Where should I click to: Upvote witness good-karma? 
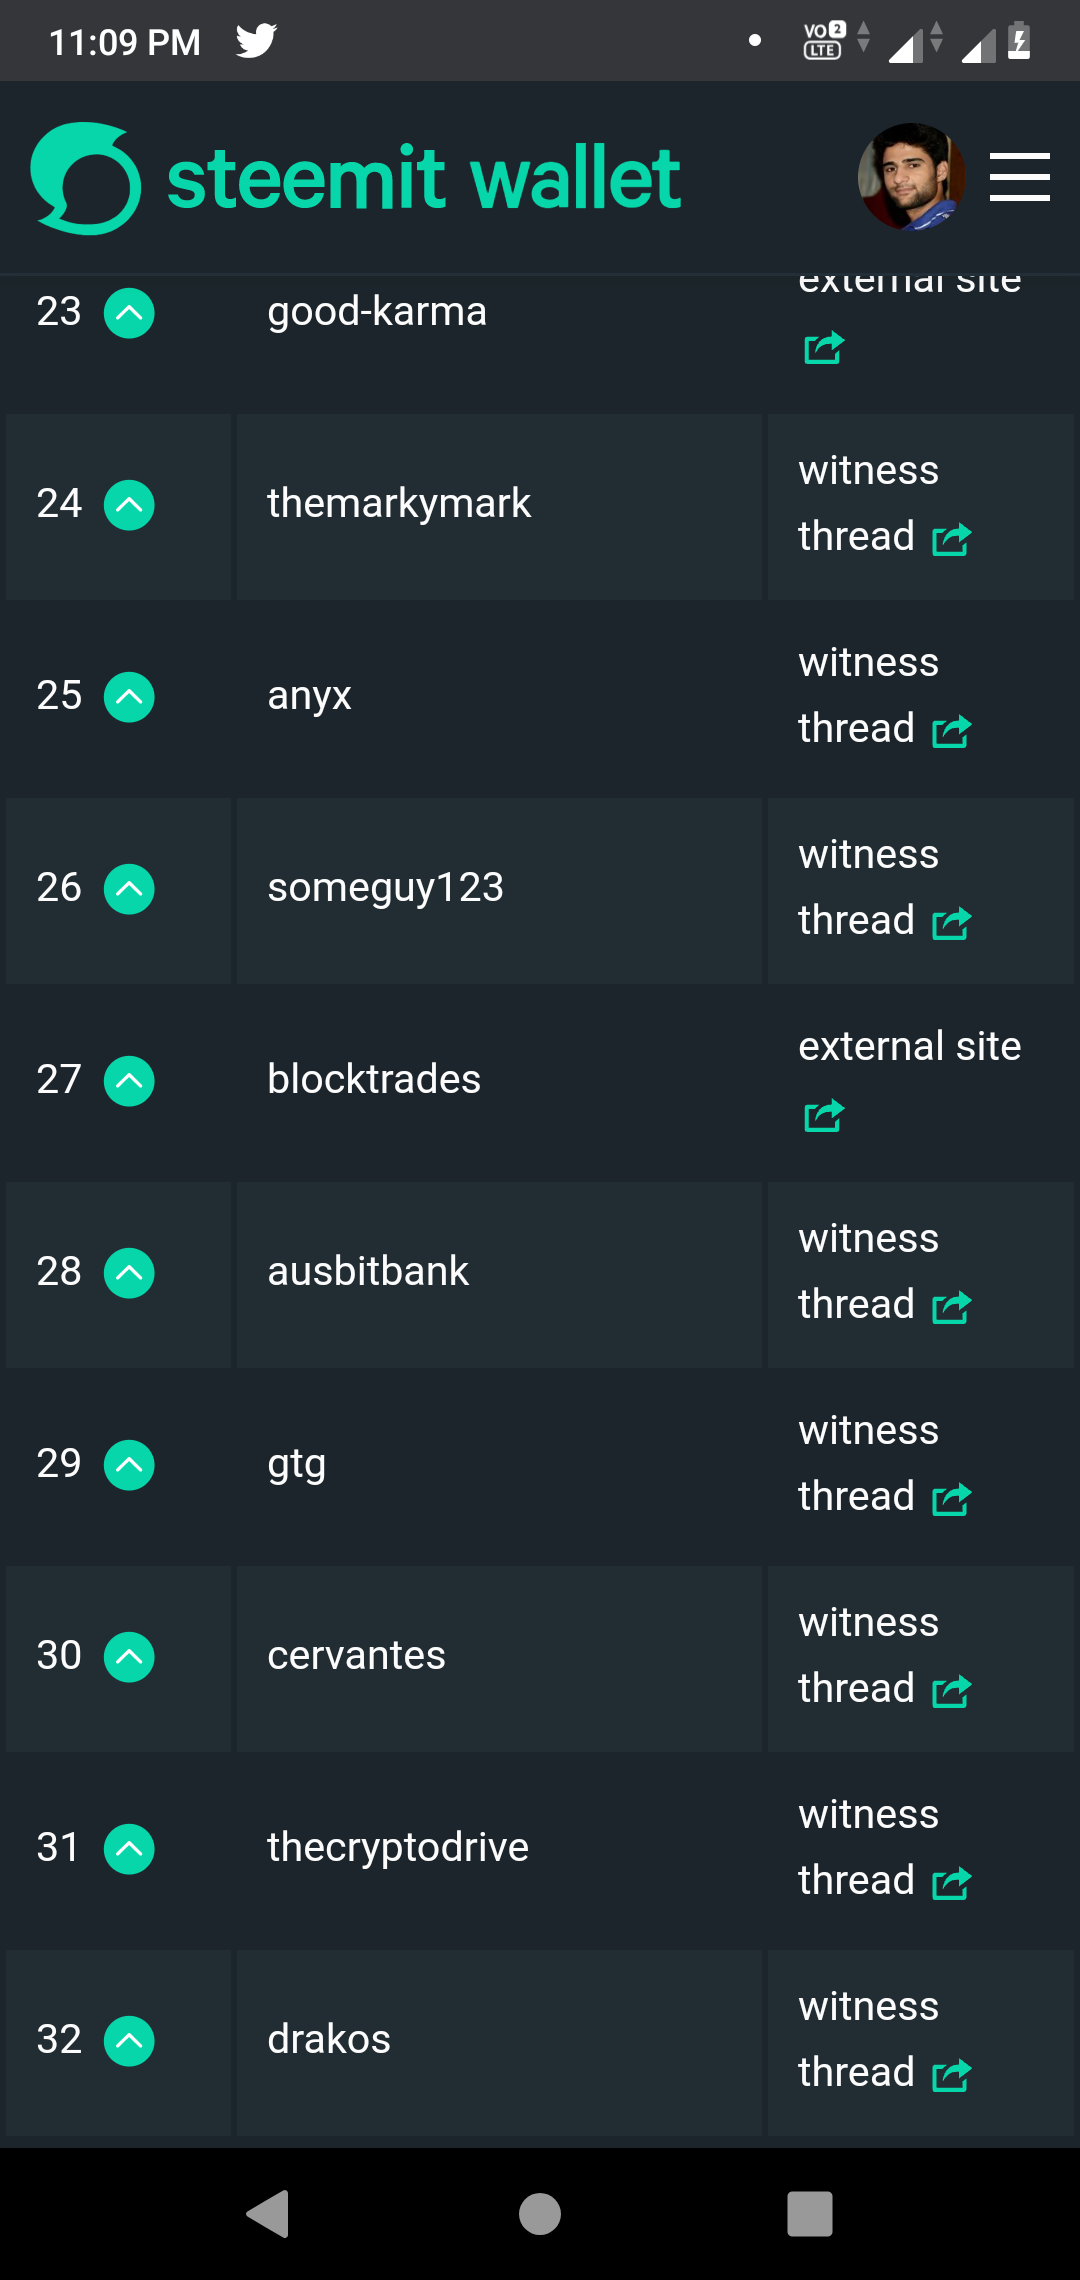[129, 313]
